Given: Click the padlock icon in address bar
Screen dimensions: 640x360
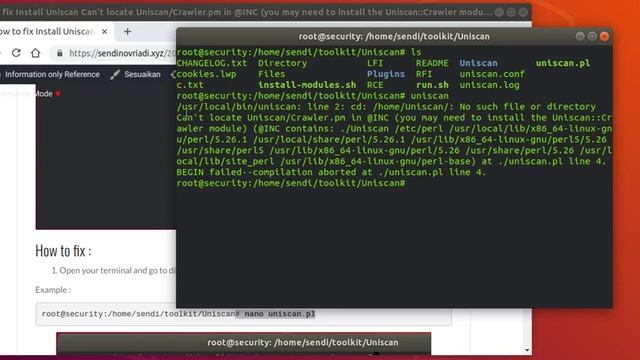Looking at the screenshot, I should [60, 53].
